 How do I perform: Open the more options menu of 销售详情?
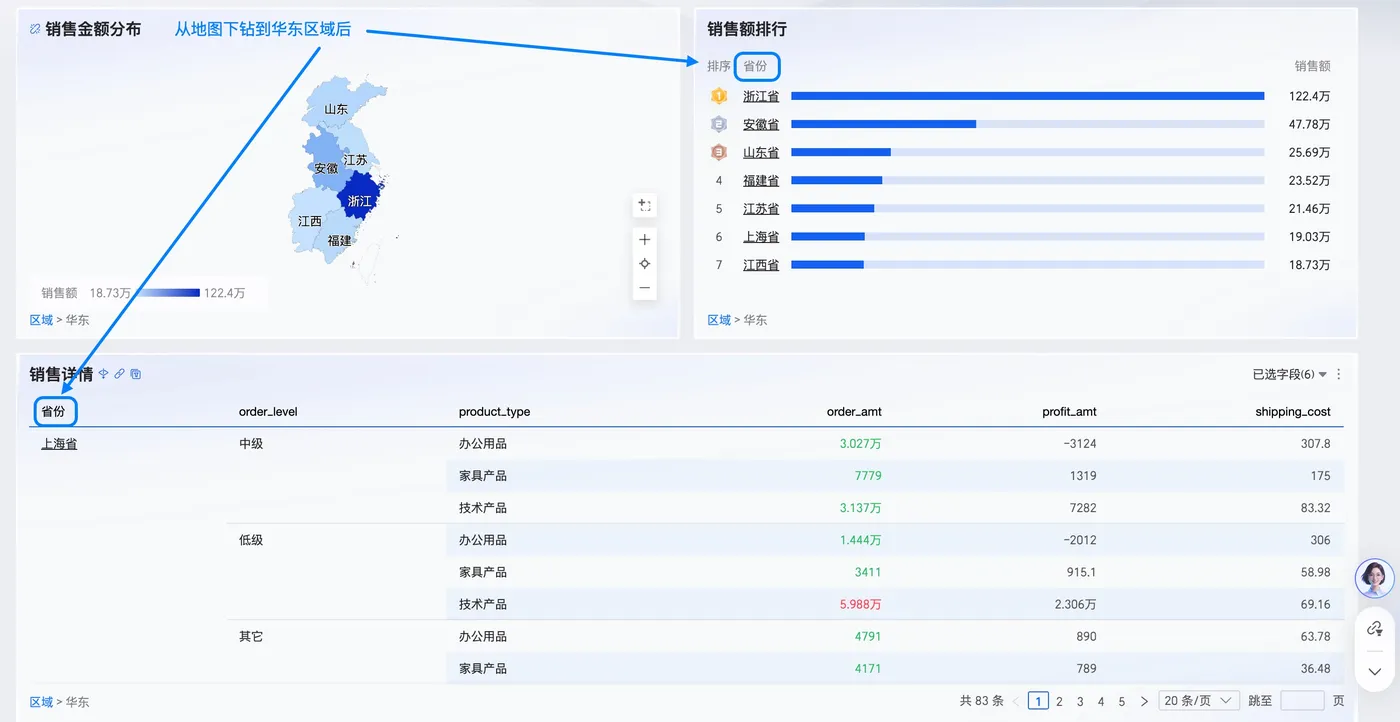[x=1339, y=375]
